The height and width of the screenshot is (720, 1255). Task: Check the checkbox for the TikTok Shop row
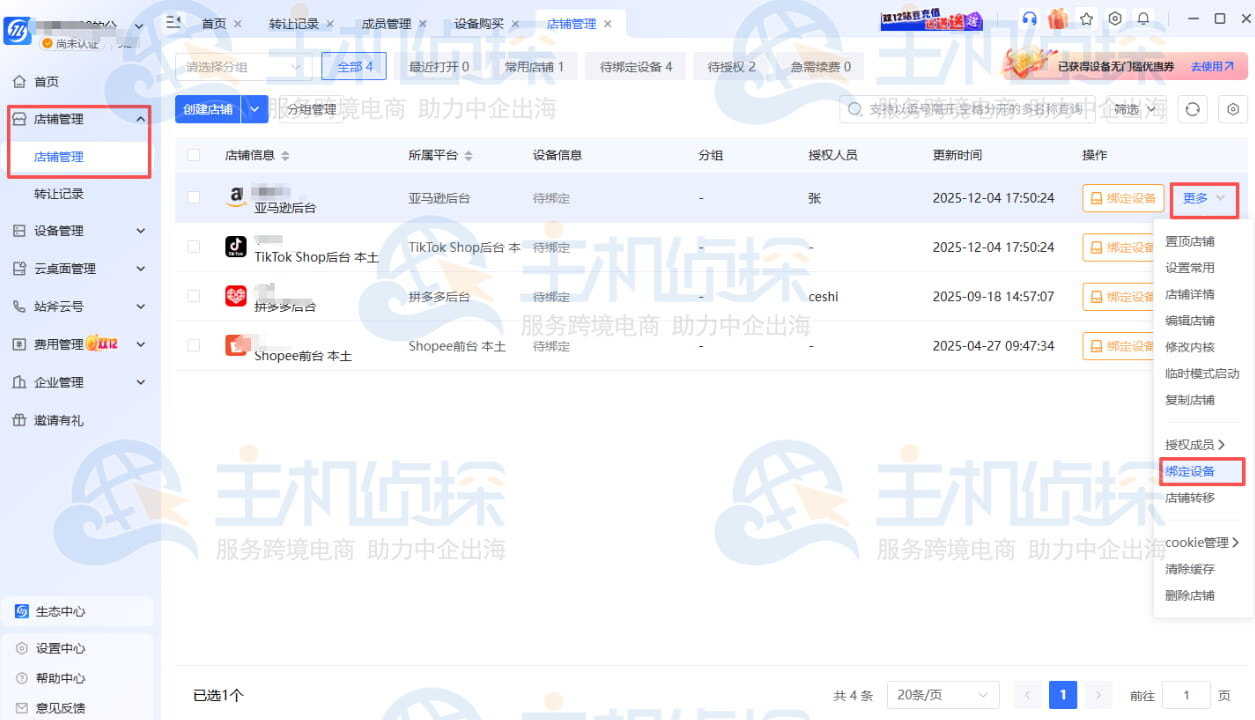193,247
